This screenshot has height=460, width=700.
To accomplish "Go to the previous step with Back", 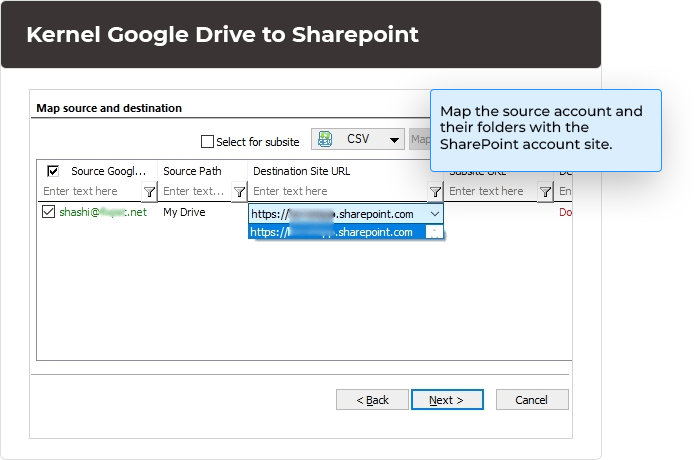I will tap(372, 400).
